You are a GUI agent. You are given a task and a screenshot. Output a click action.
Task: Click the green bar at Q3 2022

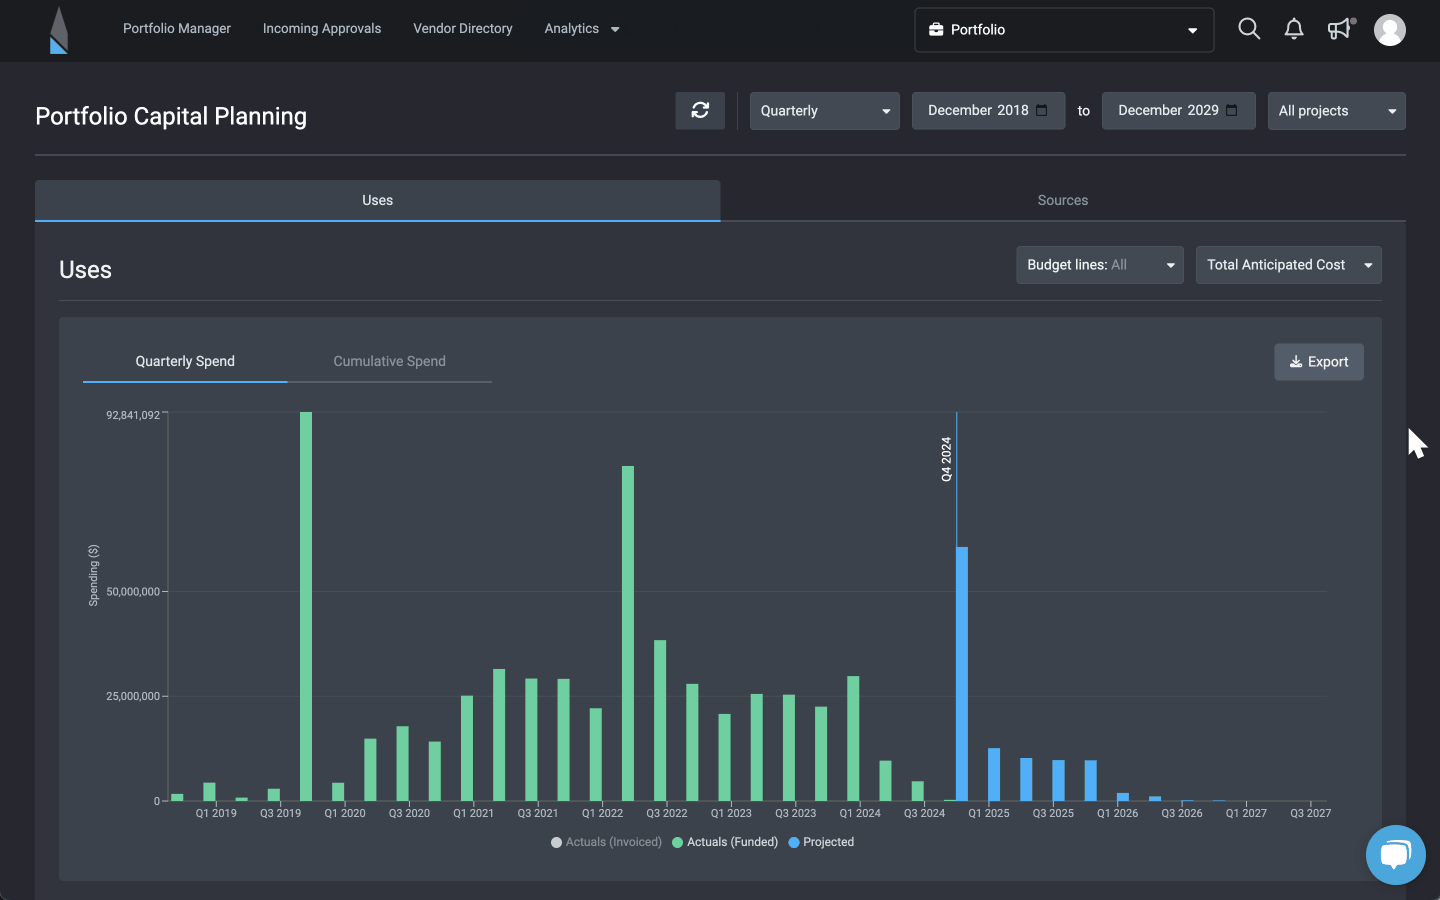tap(660, 720)
